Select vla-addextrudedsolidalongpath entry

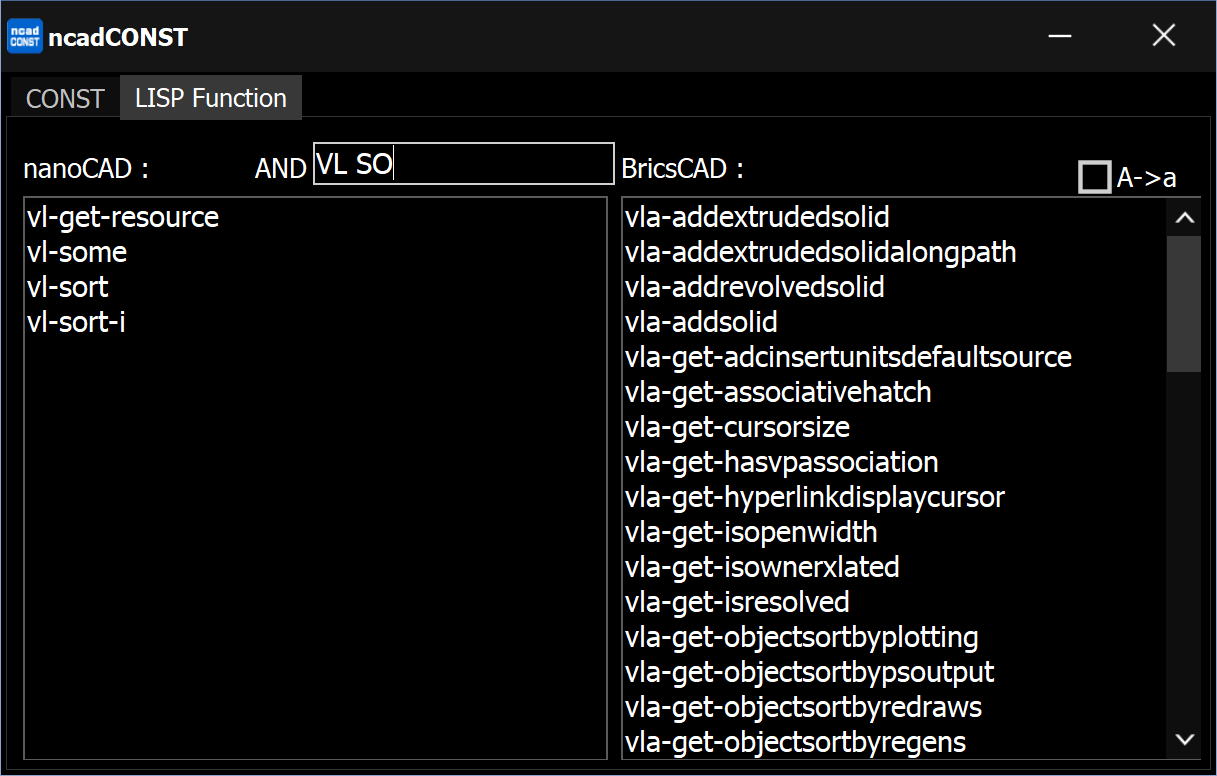click(895, 252)
